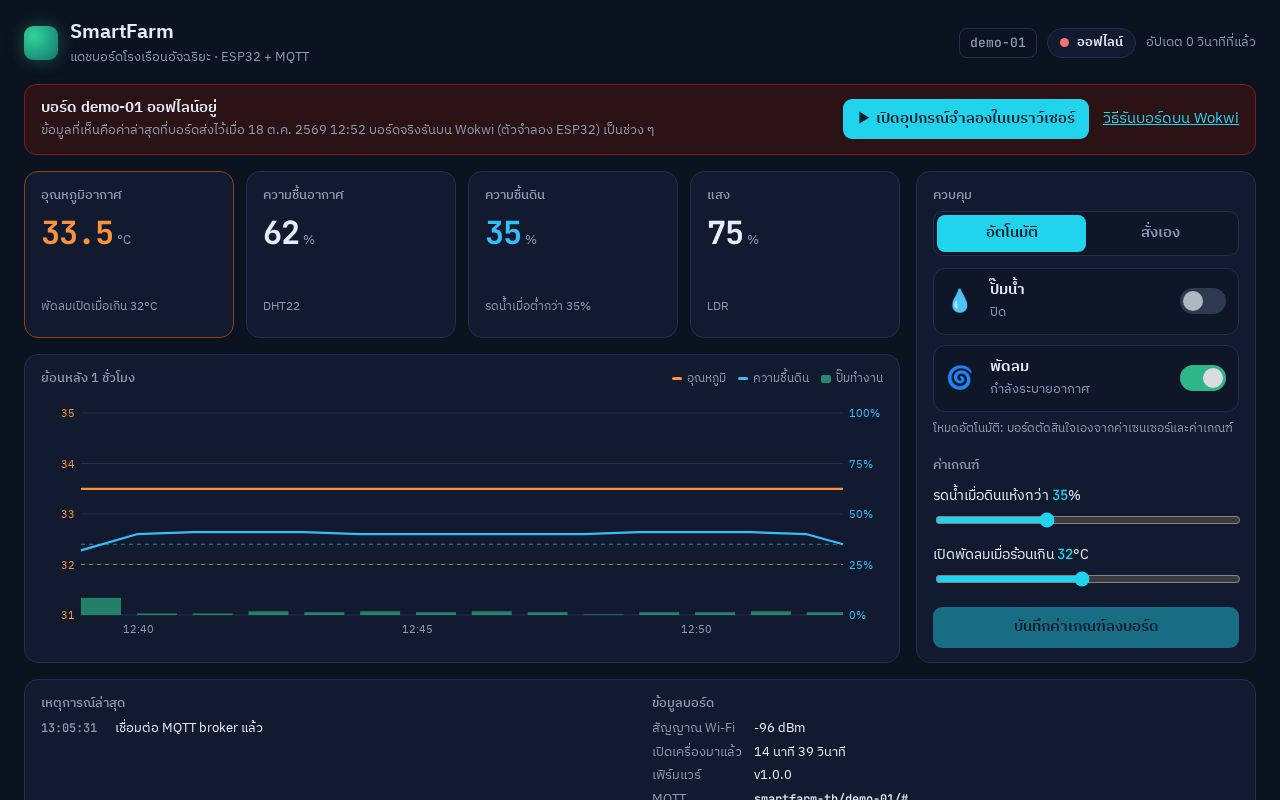Toggle the ปั๊มน้ำ pump switch on
This screenshot has width=1280, height=800.
(1202, 301)
